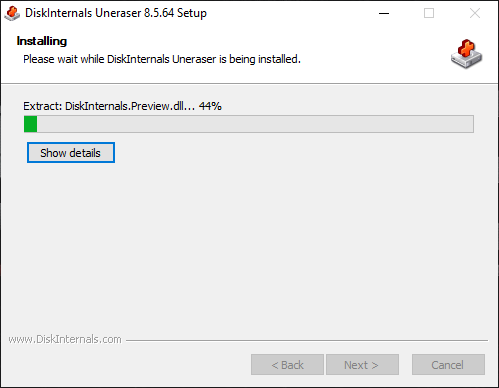Click the unfilled grey part of the progress bar
Image resolution: width=499 pixels, height=388 pixels.
click(x=255, y=124)
